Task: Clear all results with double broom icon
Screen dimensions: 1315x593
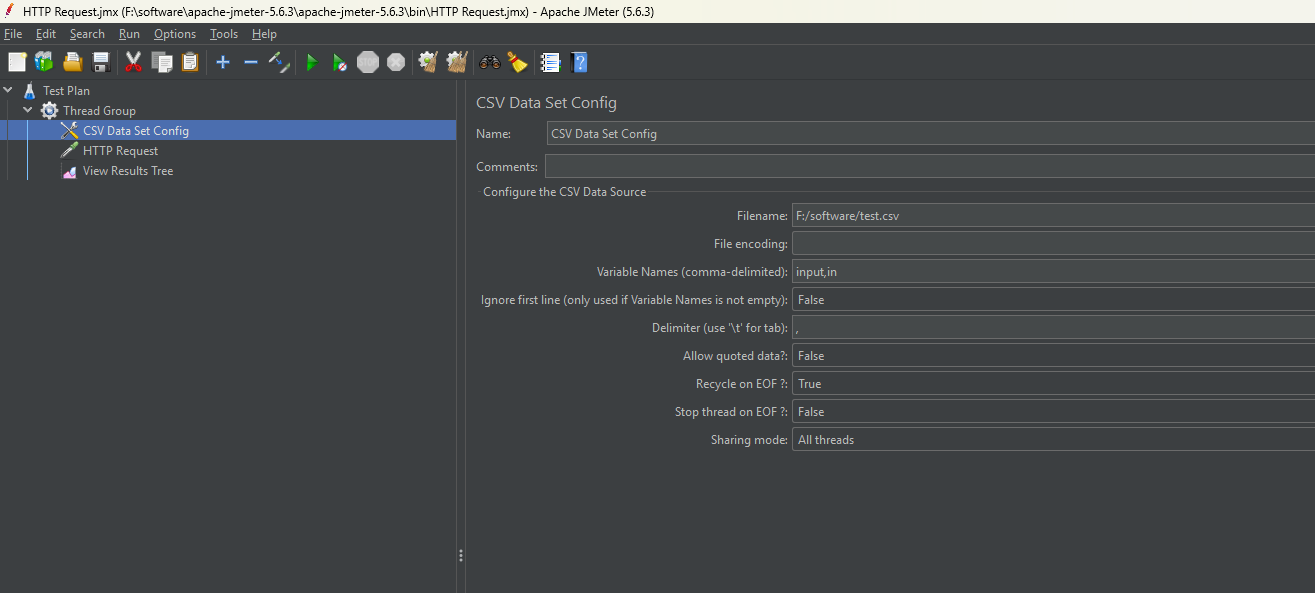Action: pos(457,62)
